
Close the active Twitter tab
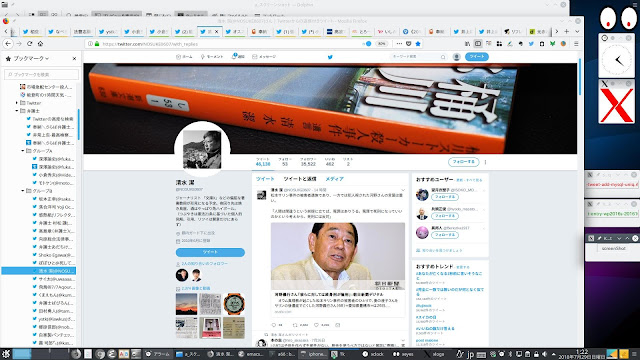(217, 31)
